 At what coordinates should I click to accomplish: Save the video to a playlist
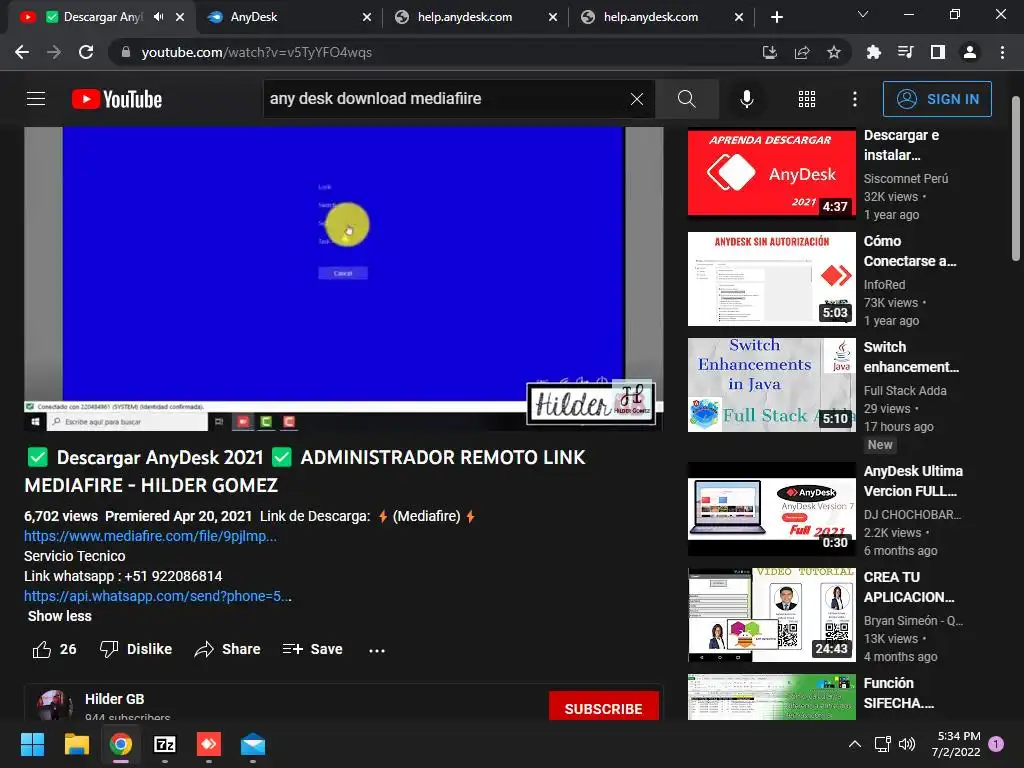313,649
